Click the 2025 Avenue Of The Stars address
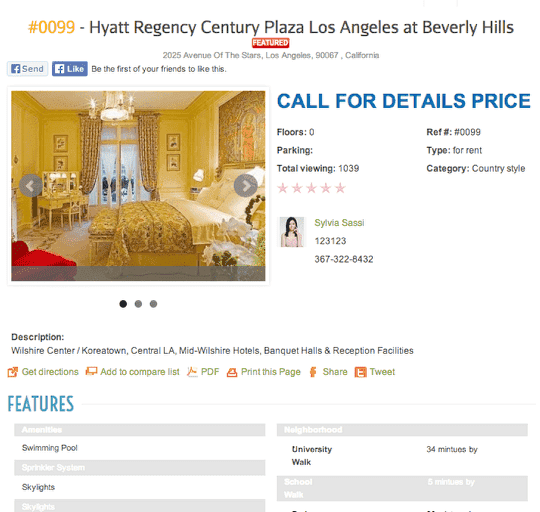Viewport: 540px width, 512px height. tap(271, 55)
